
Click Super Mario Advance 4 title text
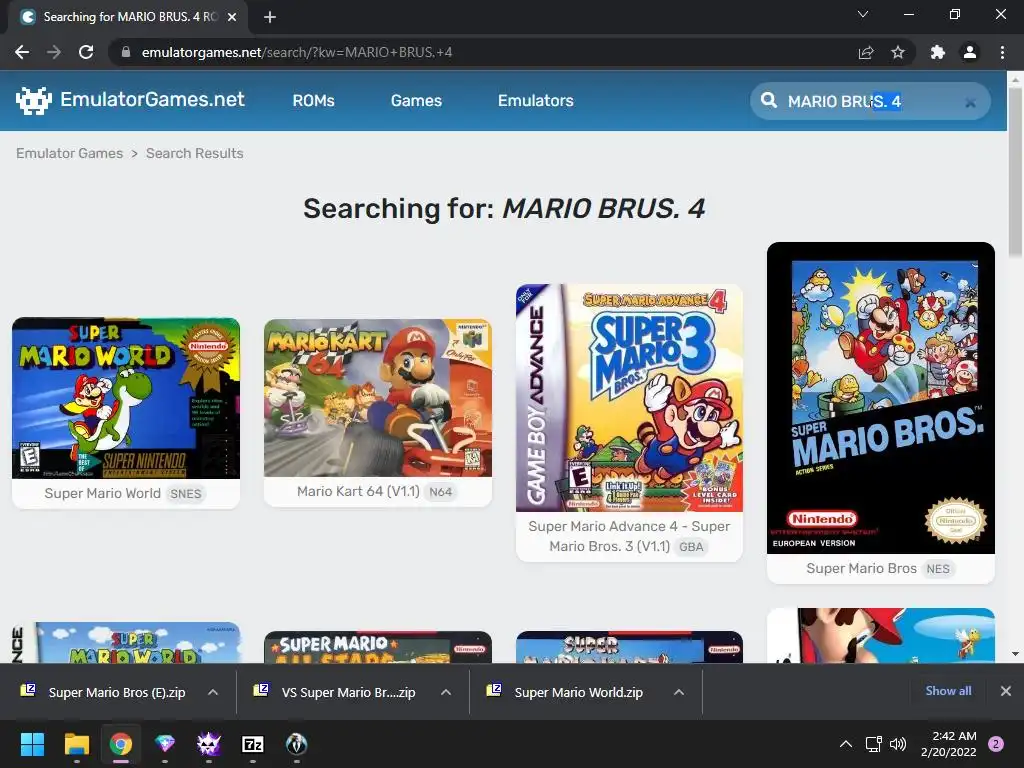(630, 536)
